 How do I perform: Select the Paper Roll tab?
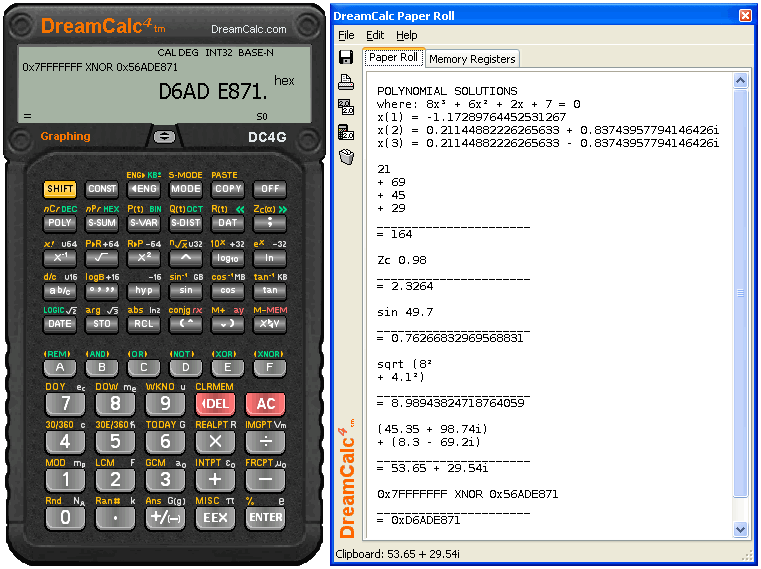click(393, 57)
